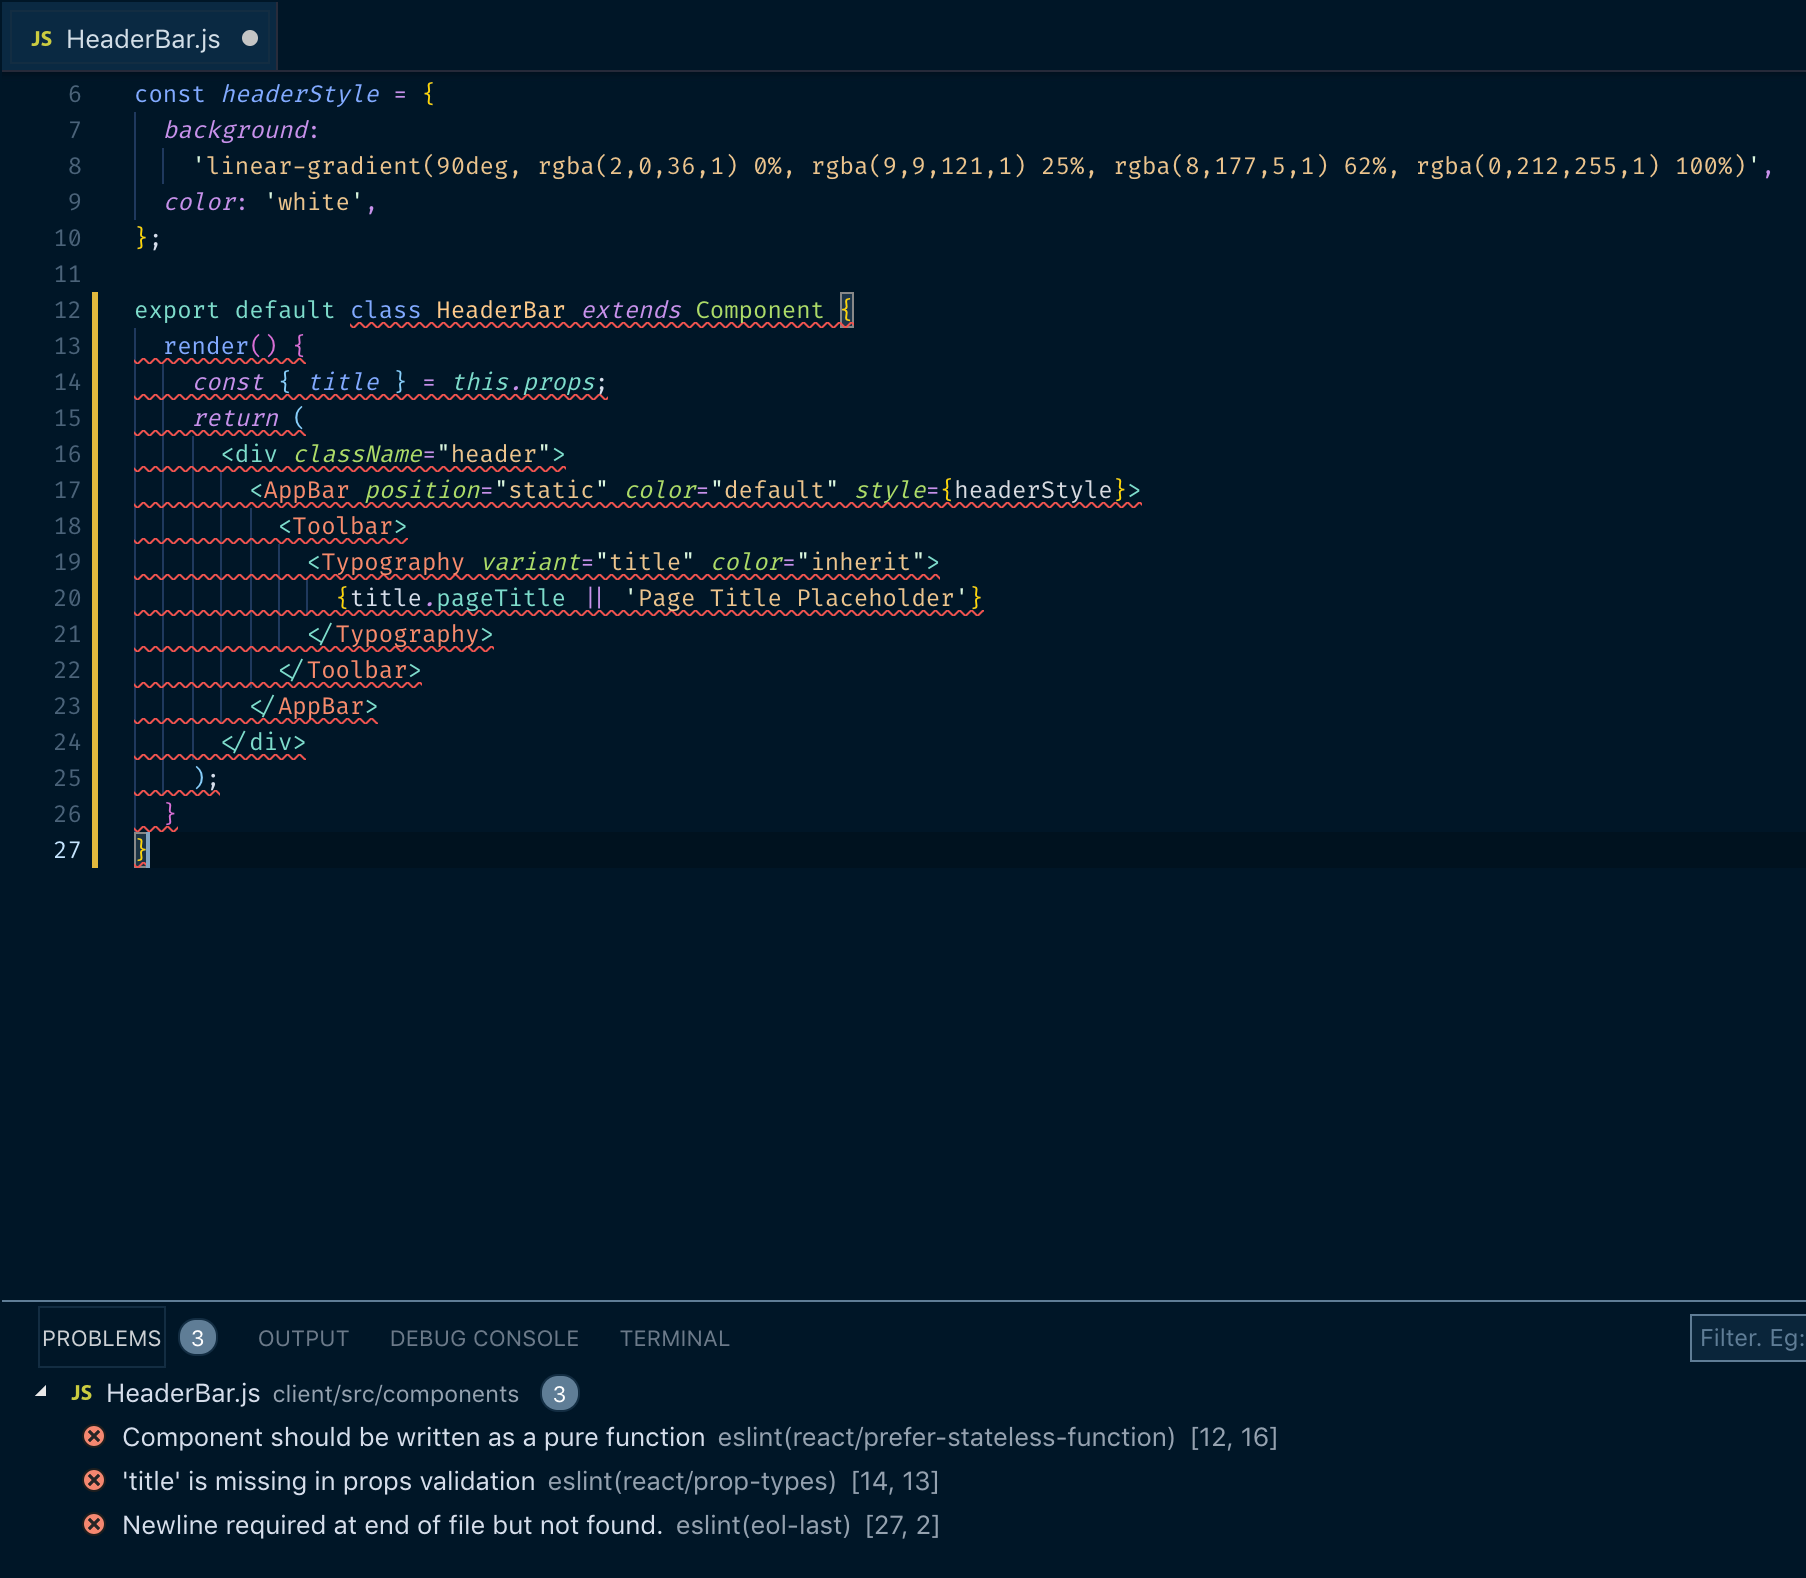Switch to the DEBUG CONSOLE tab

tap(484, 1338)
